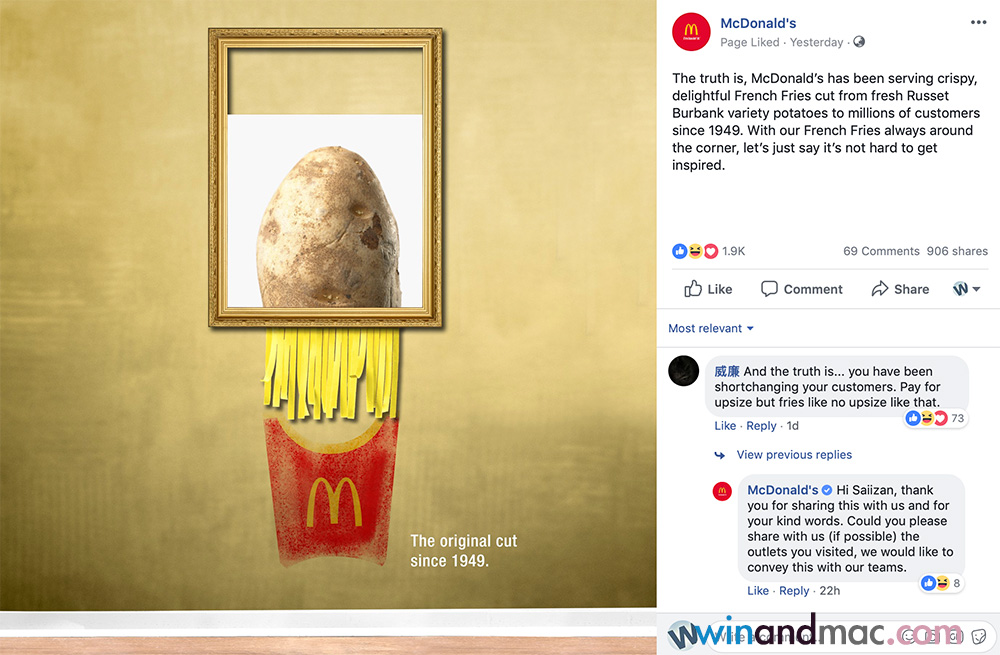This screenshot has width=1000, height=655.
Task: Open the 69 Comments link
Action: (x=881, y=251)
